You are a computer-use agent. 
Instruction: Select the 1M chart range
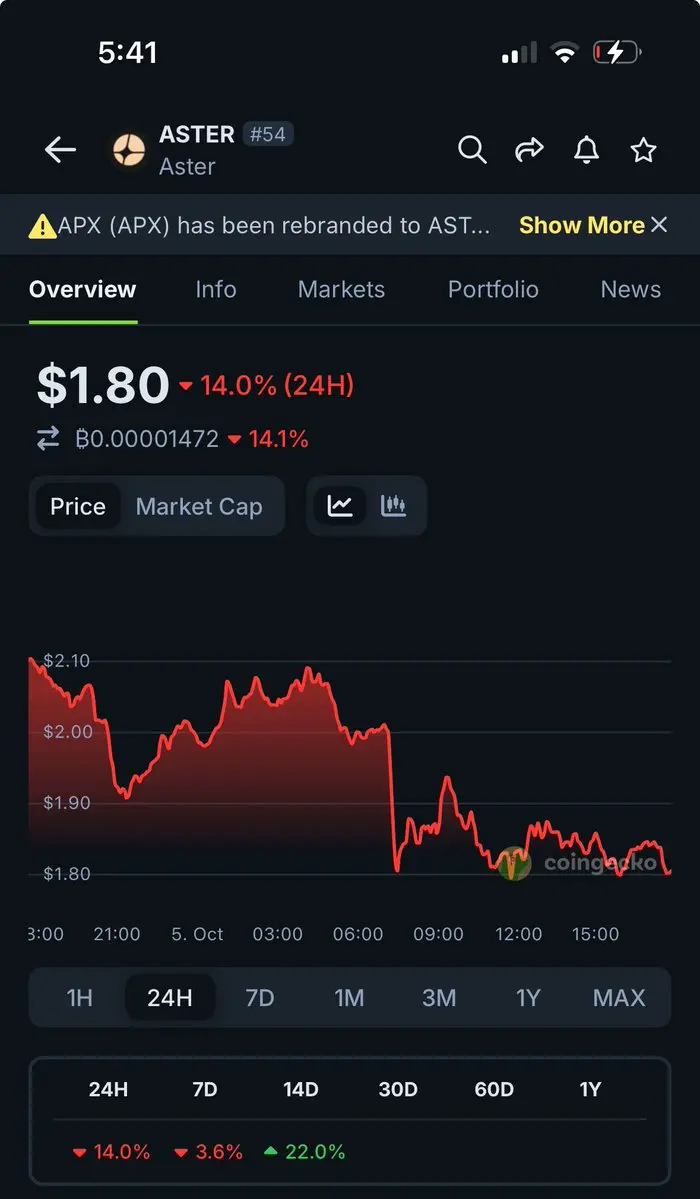pos(349,998)
